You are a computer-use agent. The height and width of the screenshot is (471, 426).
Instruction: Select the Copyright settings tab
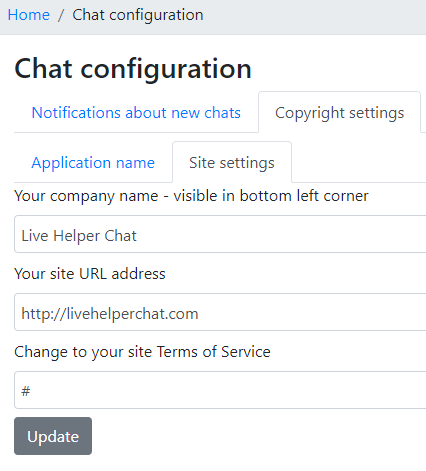click(339, 112)
